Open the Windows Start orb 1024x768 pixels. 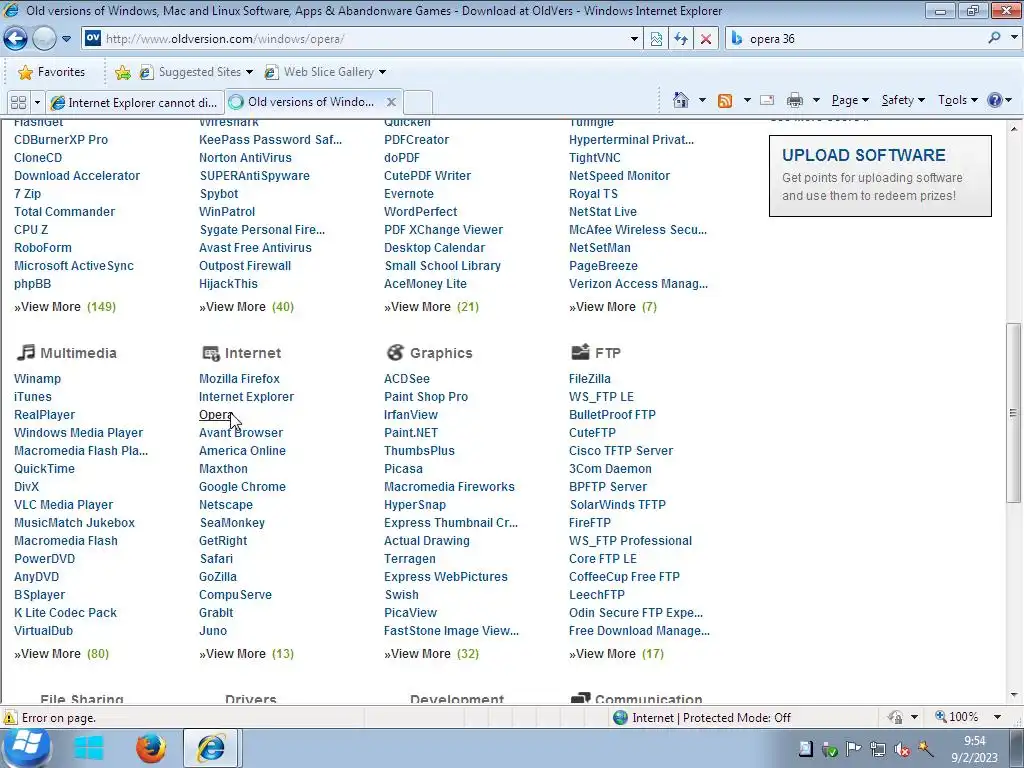pos(26,748)
